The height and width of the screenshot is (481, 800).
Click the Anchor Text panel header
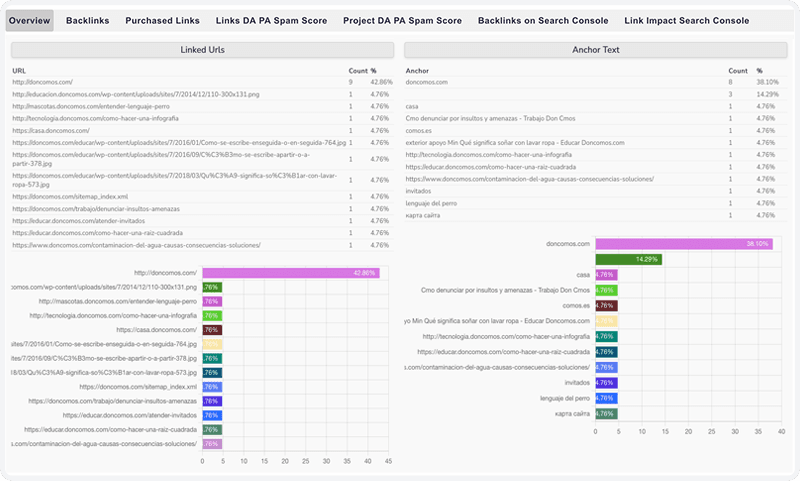[x=595, y=50]
